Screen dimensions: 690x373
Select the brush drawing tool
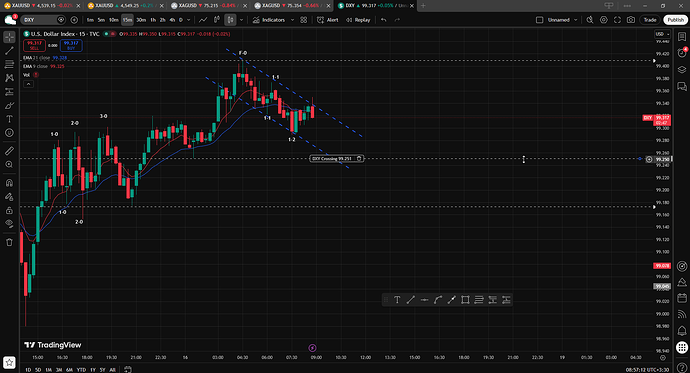pyautogui.click(x=9, y=105)
